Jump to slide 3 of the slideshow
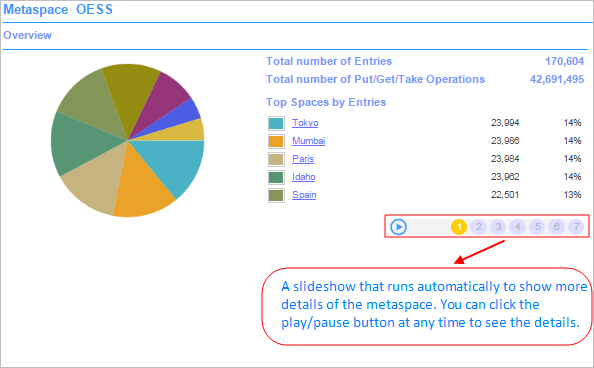The height and width of the screenshot is (368, 594). pyautogui.click(x=498, y=227)
